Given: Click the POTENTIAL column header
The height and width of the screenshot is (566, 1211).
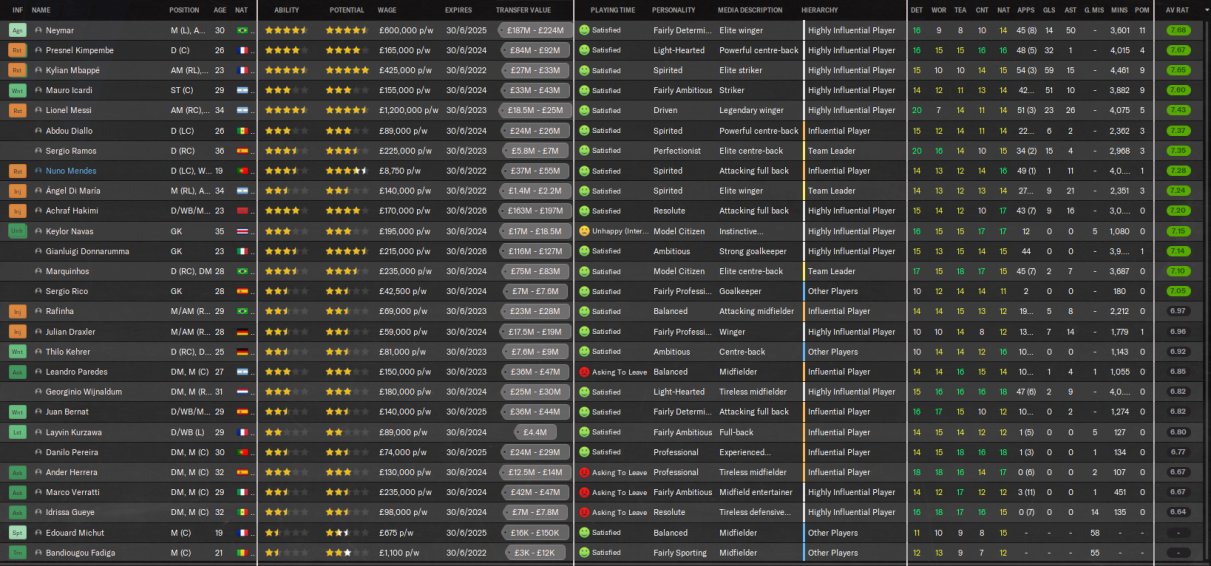Looking at the screenshot, I should point(347,10).
